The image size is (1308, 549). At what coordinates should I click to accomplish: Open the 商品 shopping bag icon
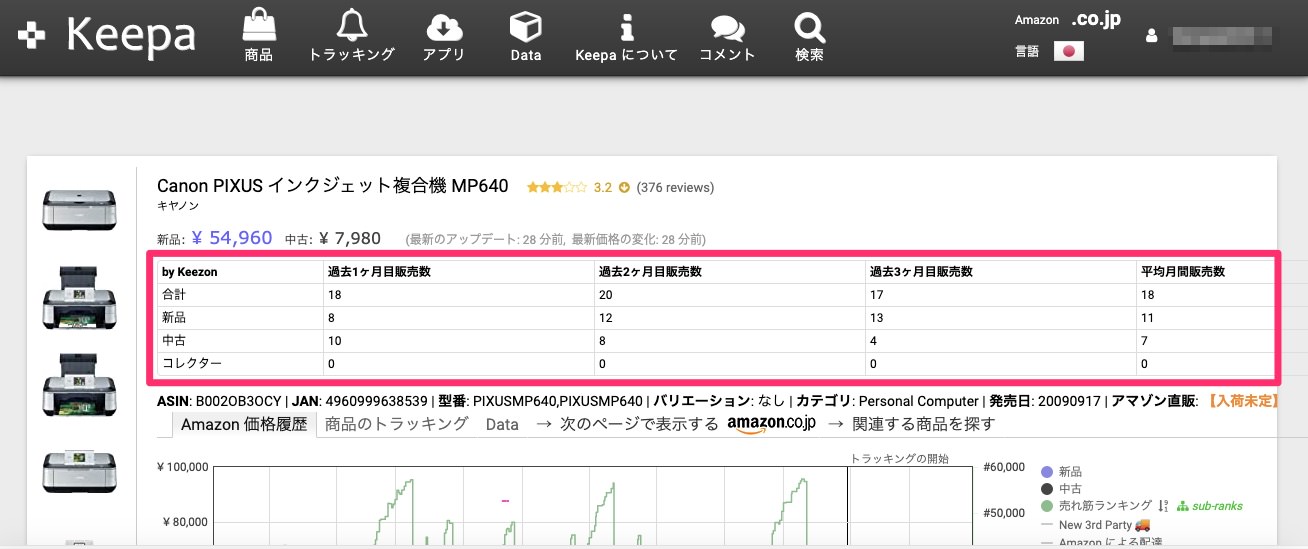tap(258, 25)
